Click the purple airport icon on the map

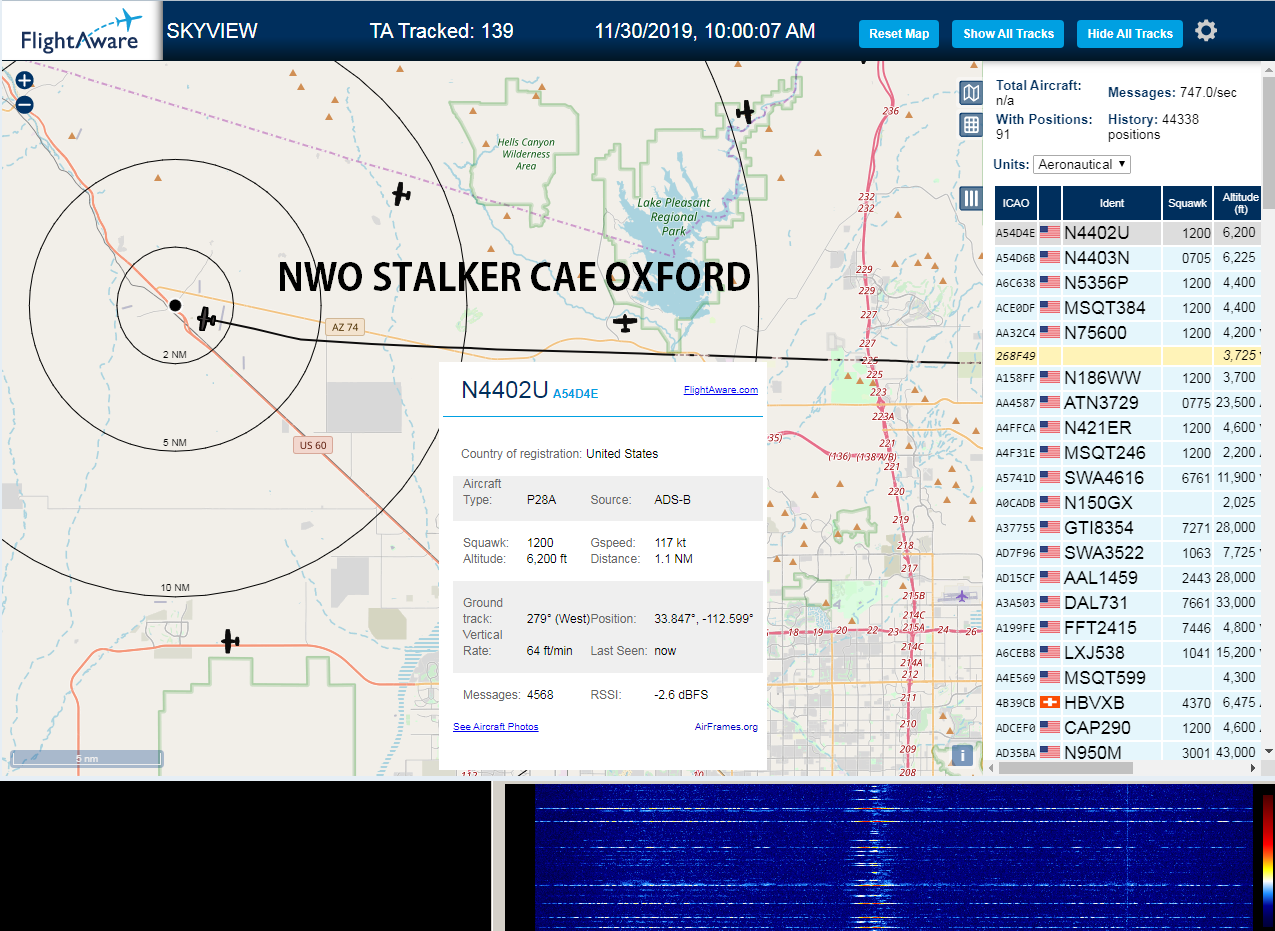[962, 596]
